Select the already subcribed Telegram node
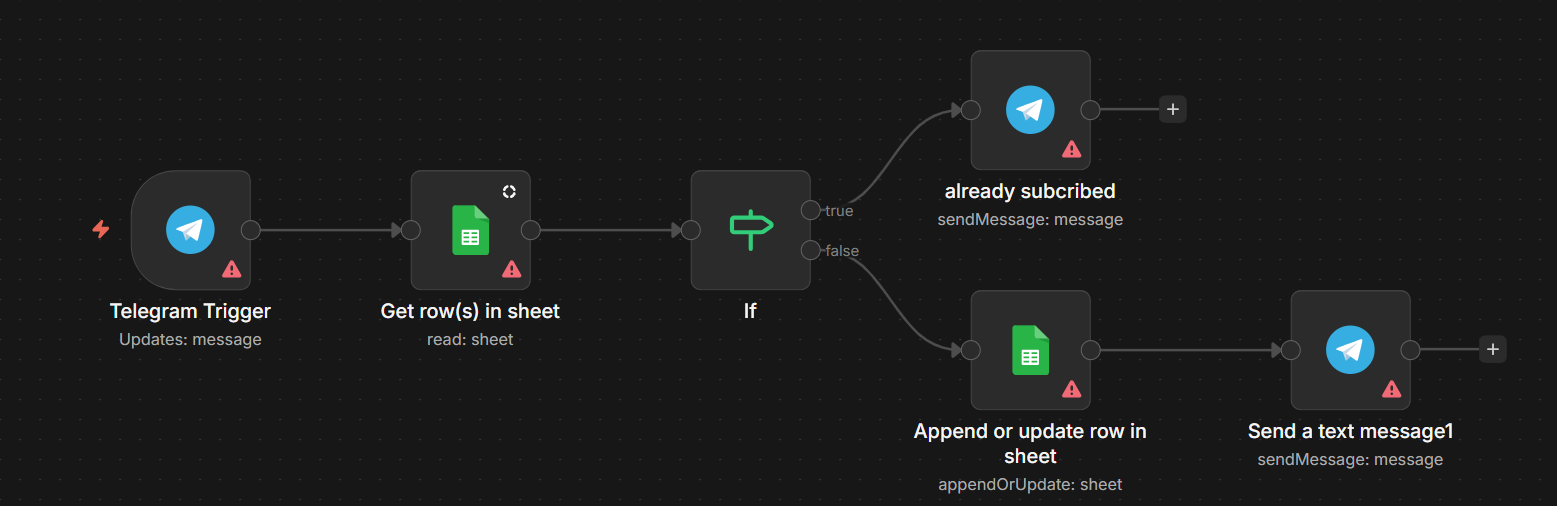 [x=1030, y=110]
